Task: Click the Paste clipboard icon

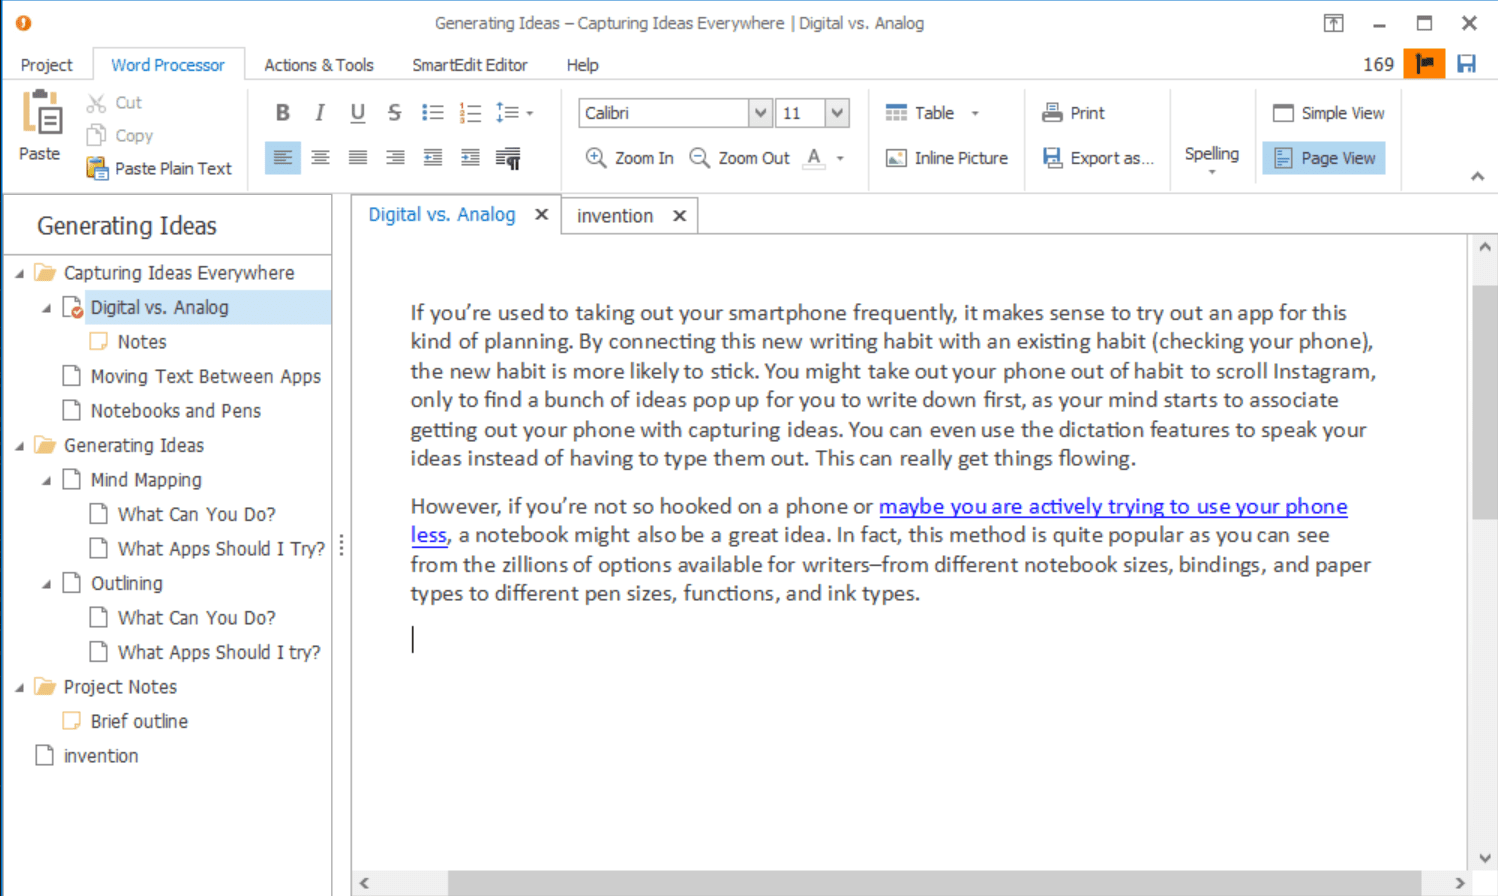Action: click(42, 113)
